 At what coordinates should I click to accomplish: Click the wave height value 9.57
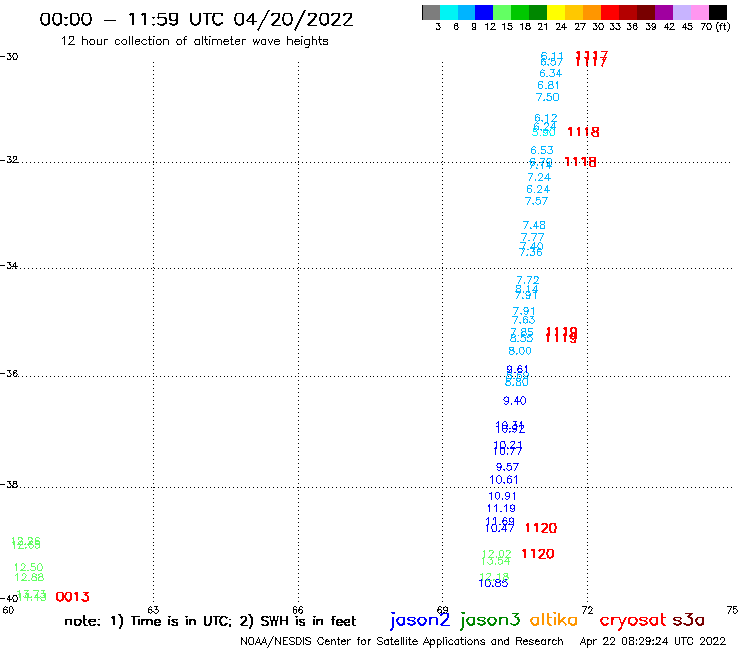click(x=507, y=467)
